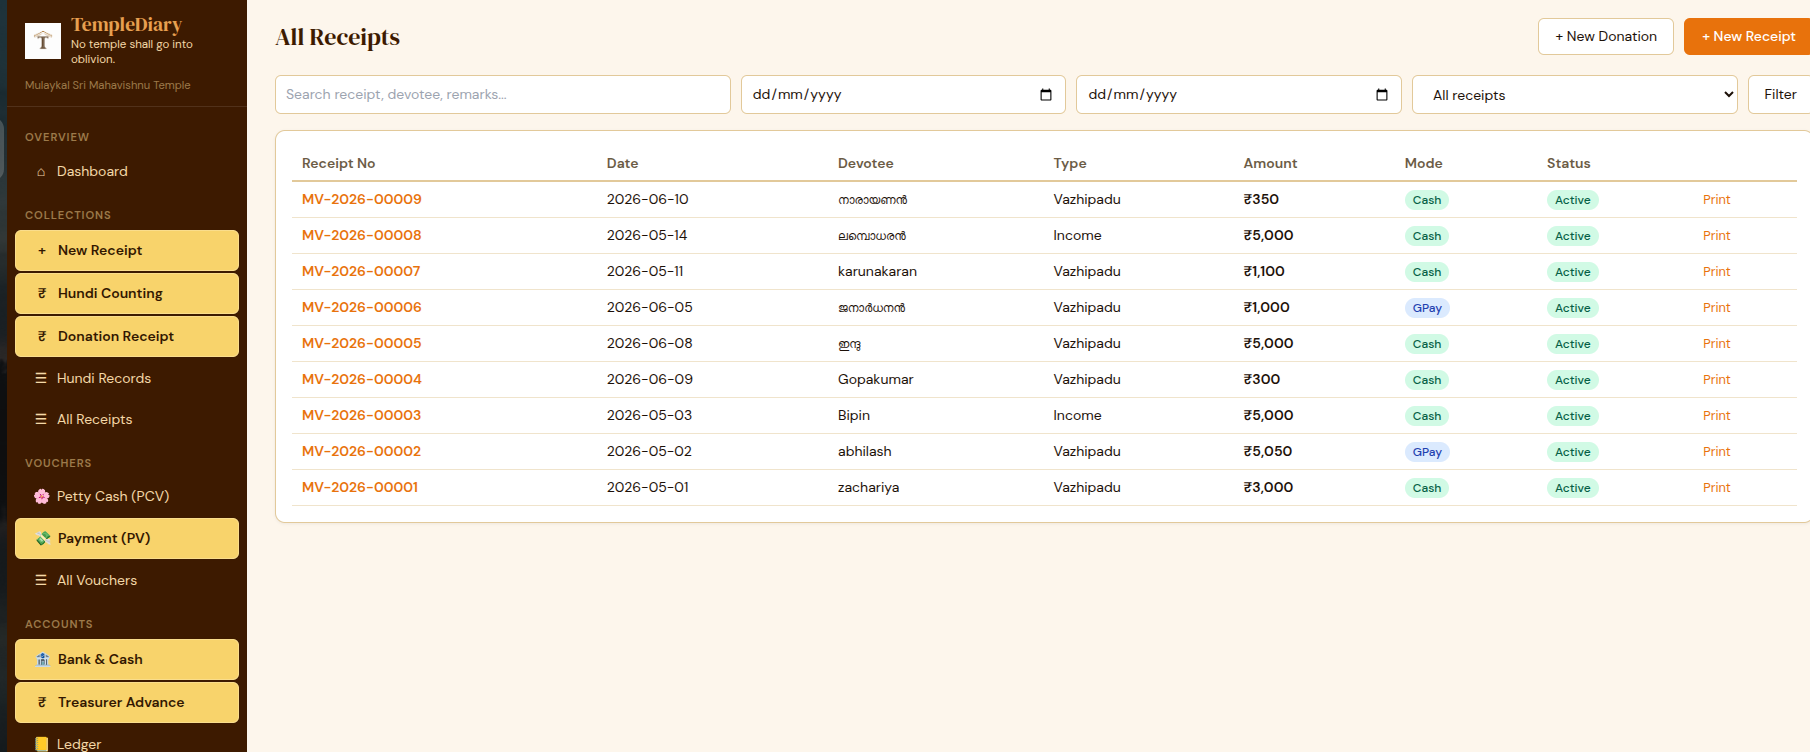Click the rupee icon beside Donation Receipt
Image resolution: width=1810 pixels, height=752 pixels.
click(42, 337)
